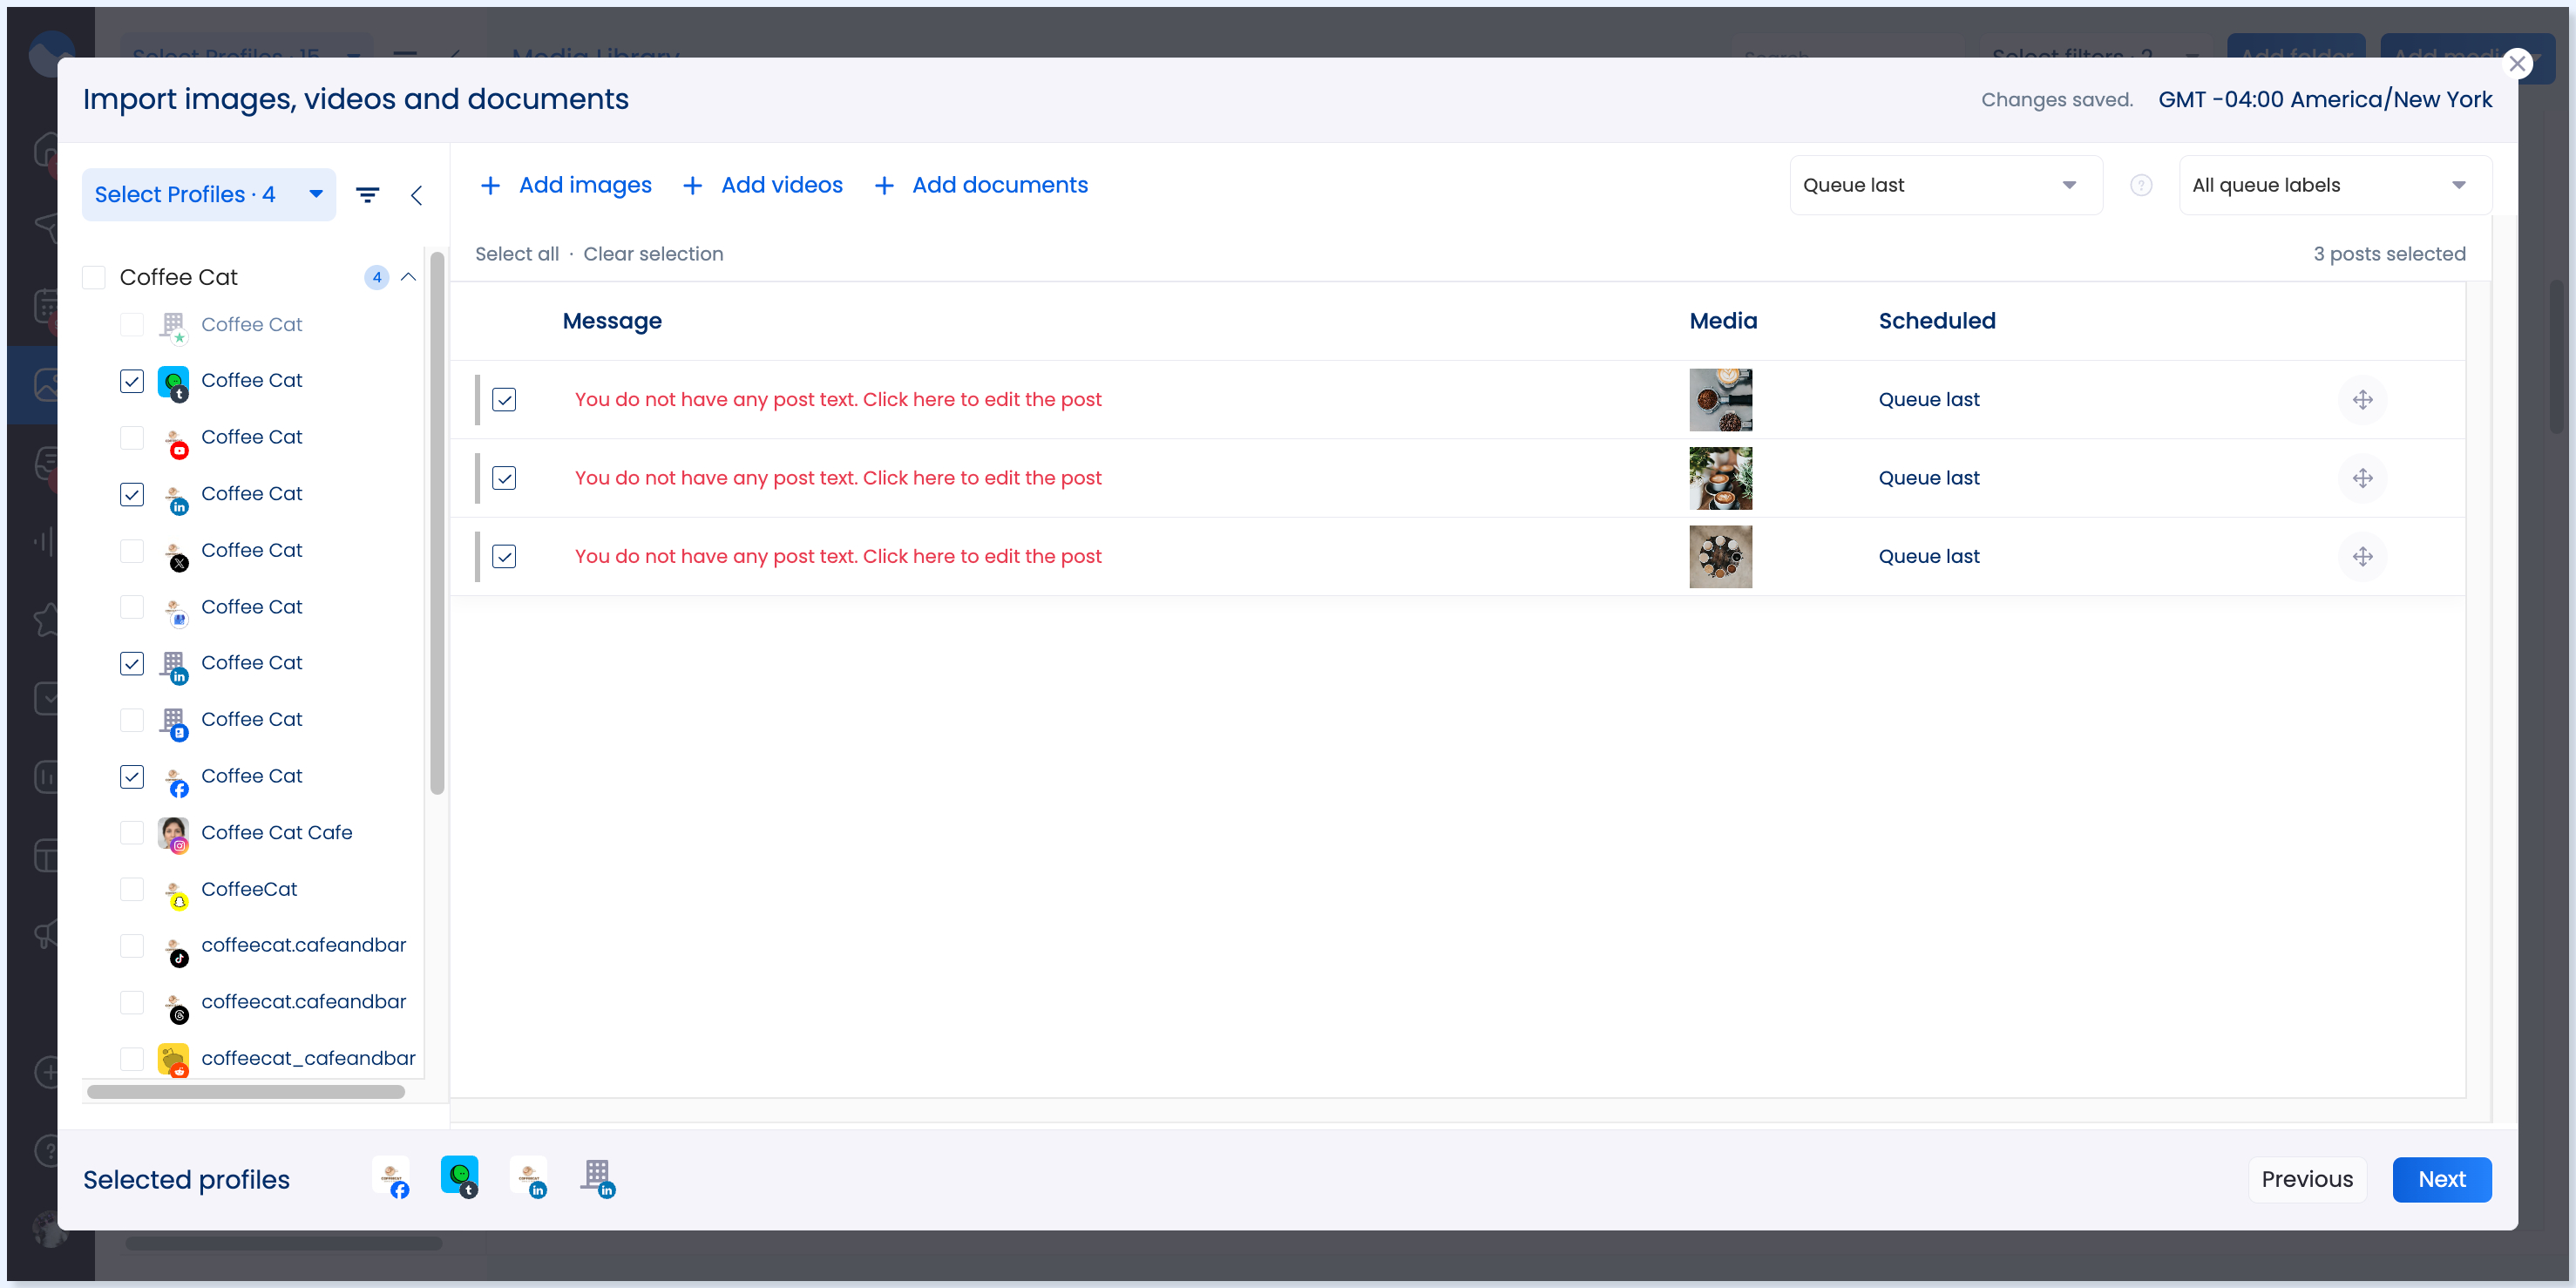Click the LinkedIn personal avatar in Selected profiles
Image resolution: width=2576 pixels, height=1288 pixels.
tap(529, 1177)
